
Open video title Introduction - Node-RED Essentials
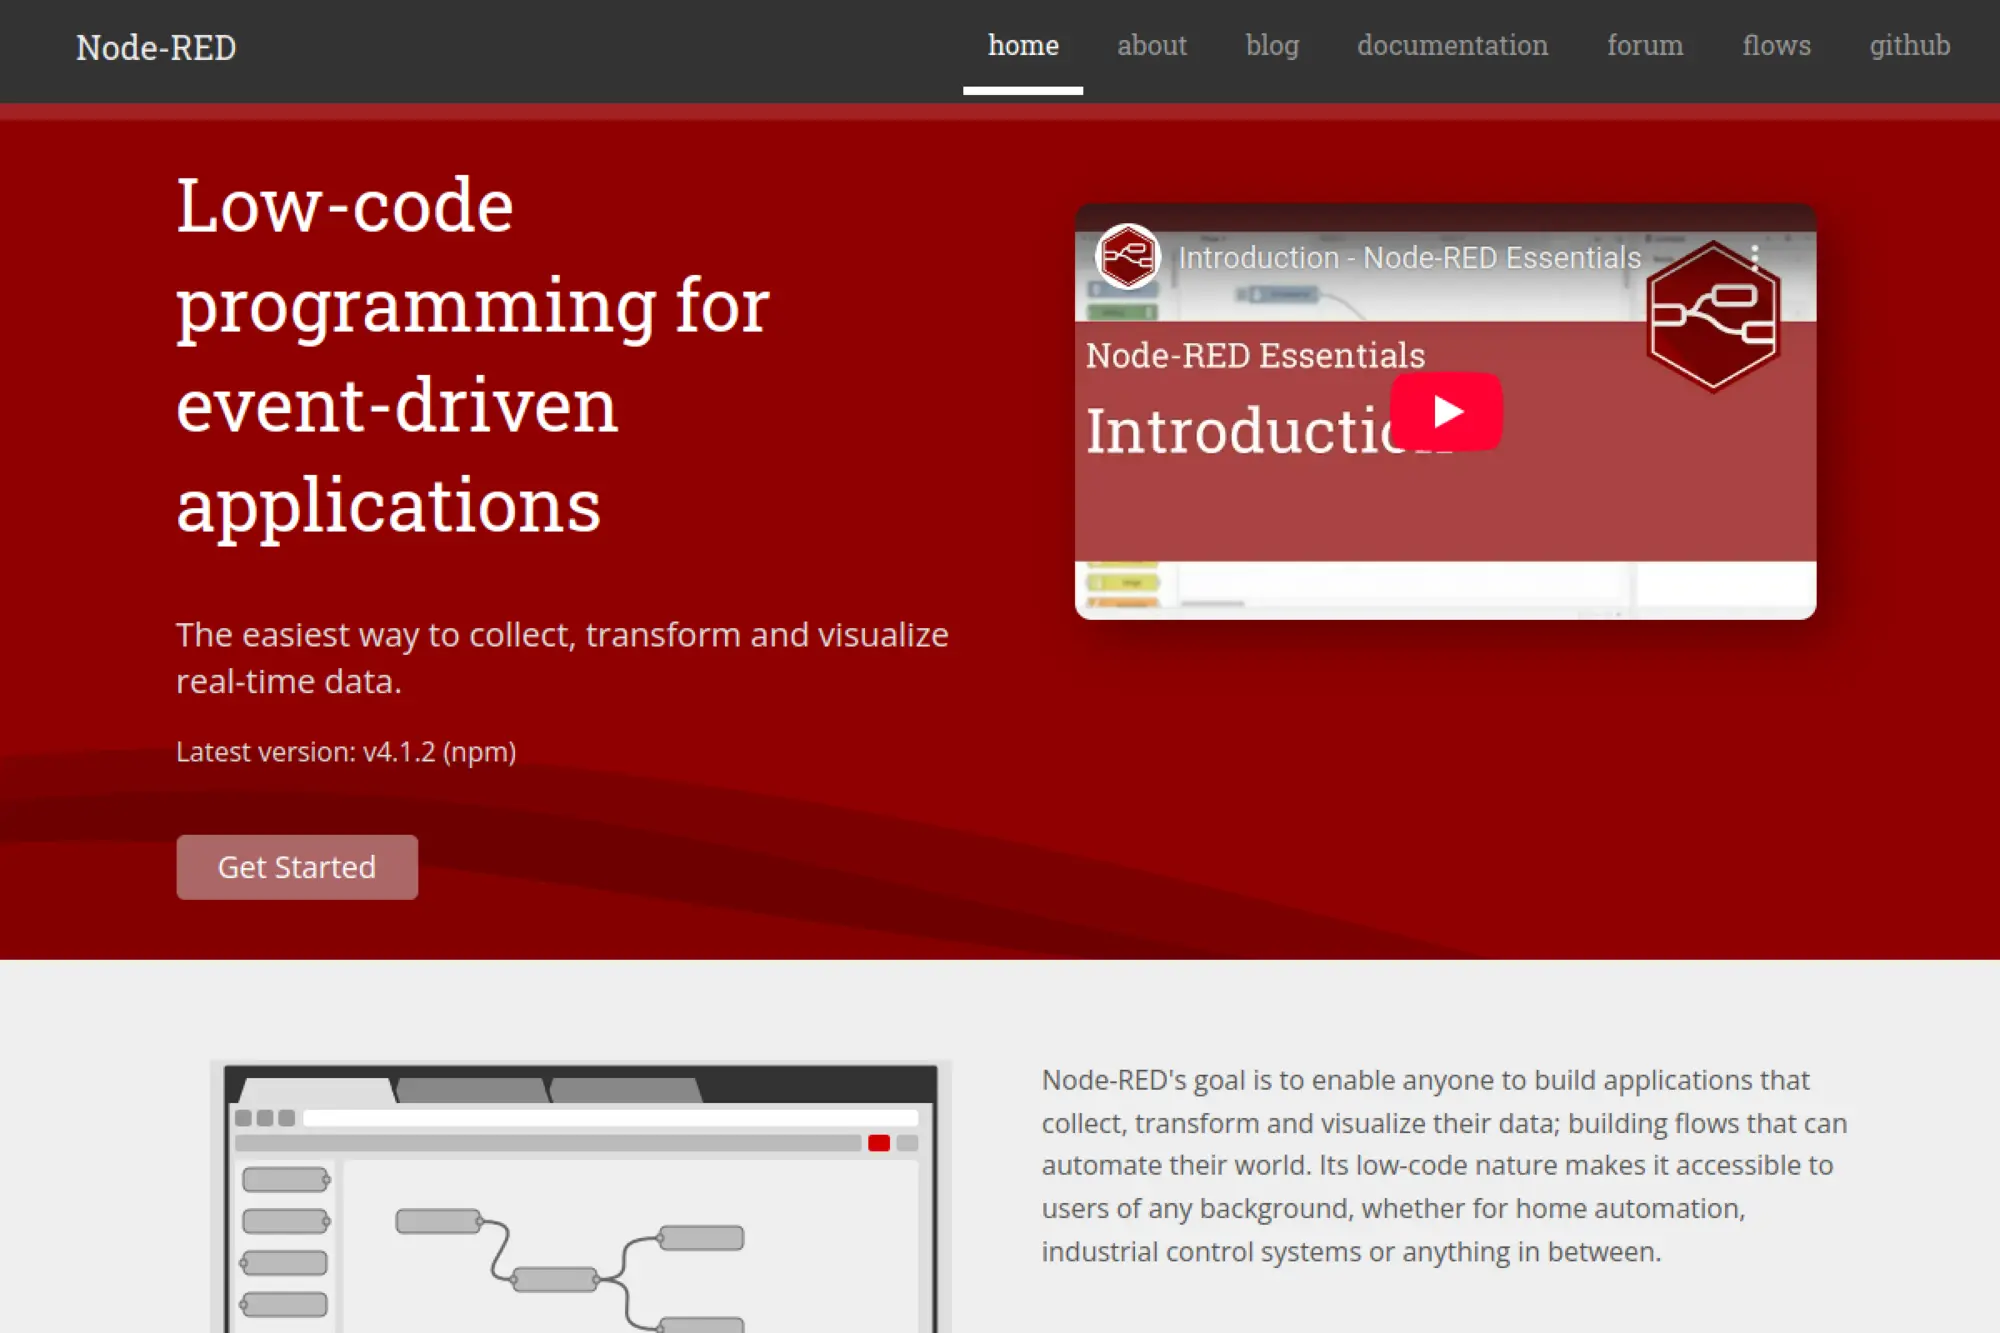click(x=1409, y=258)
